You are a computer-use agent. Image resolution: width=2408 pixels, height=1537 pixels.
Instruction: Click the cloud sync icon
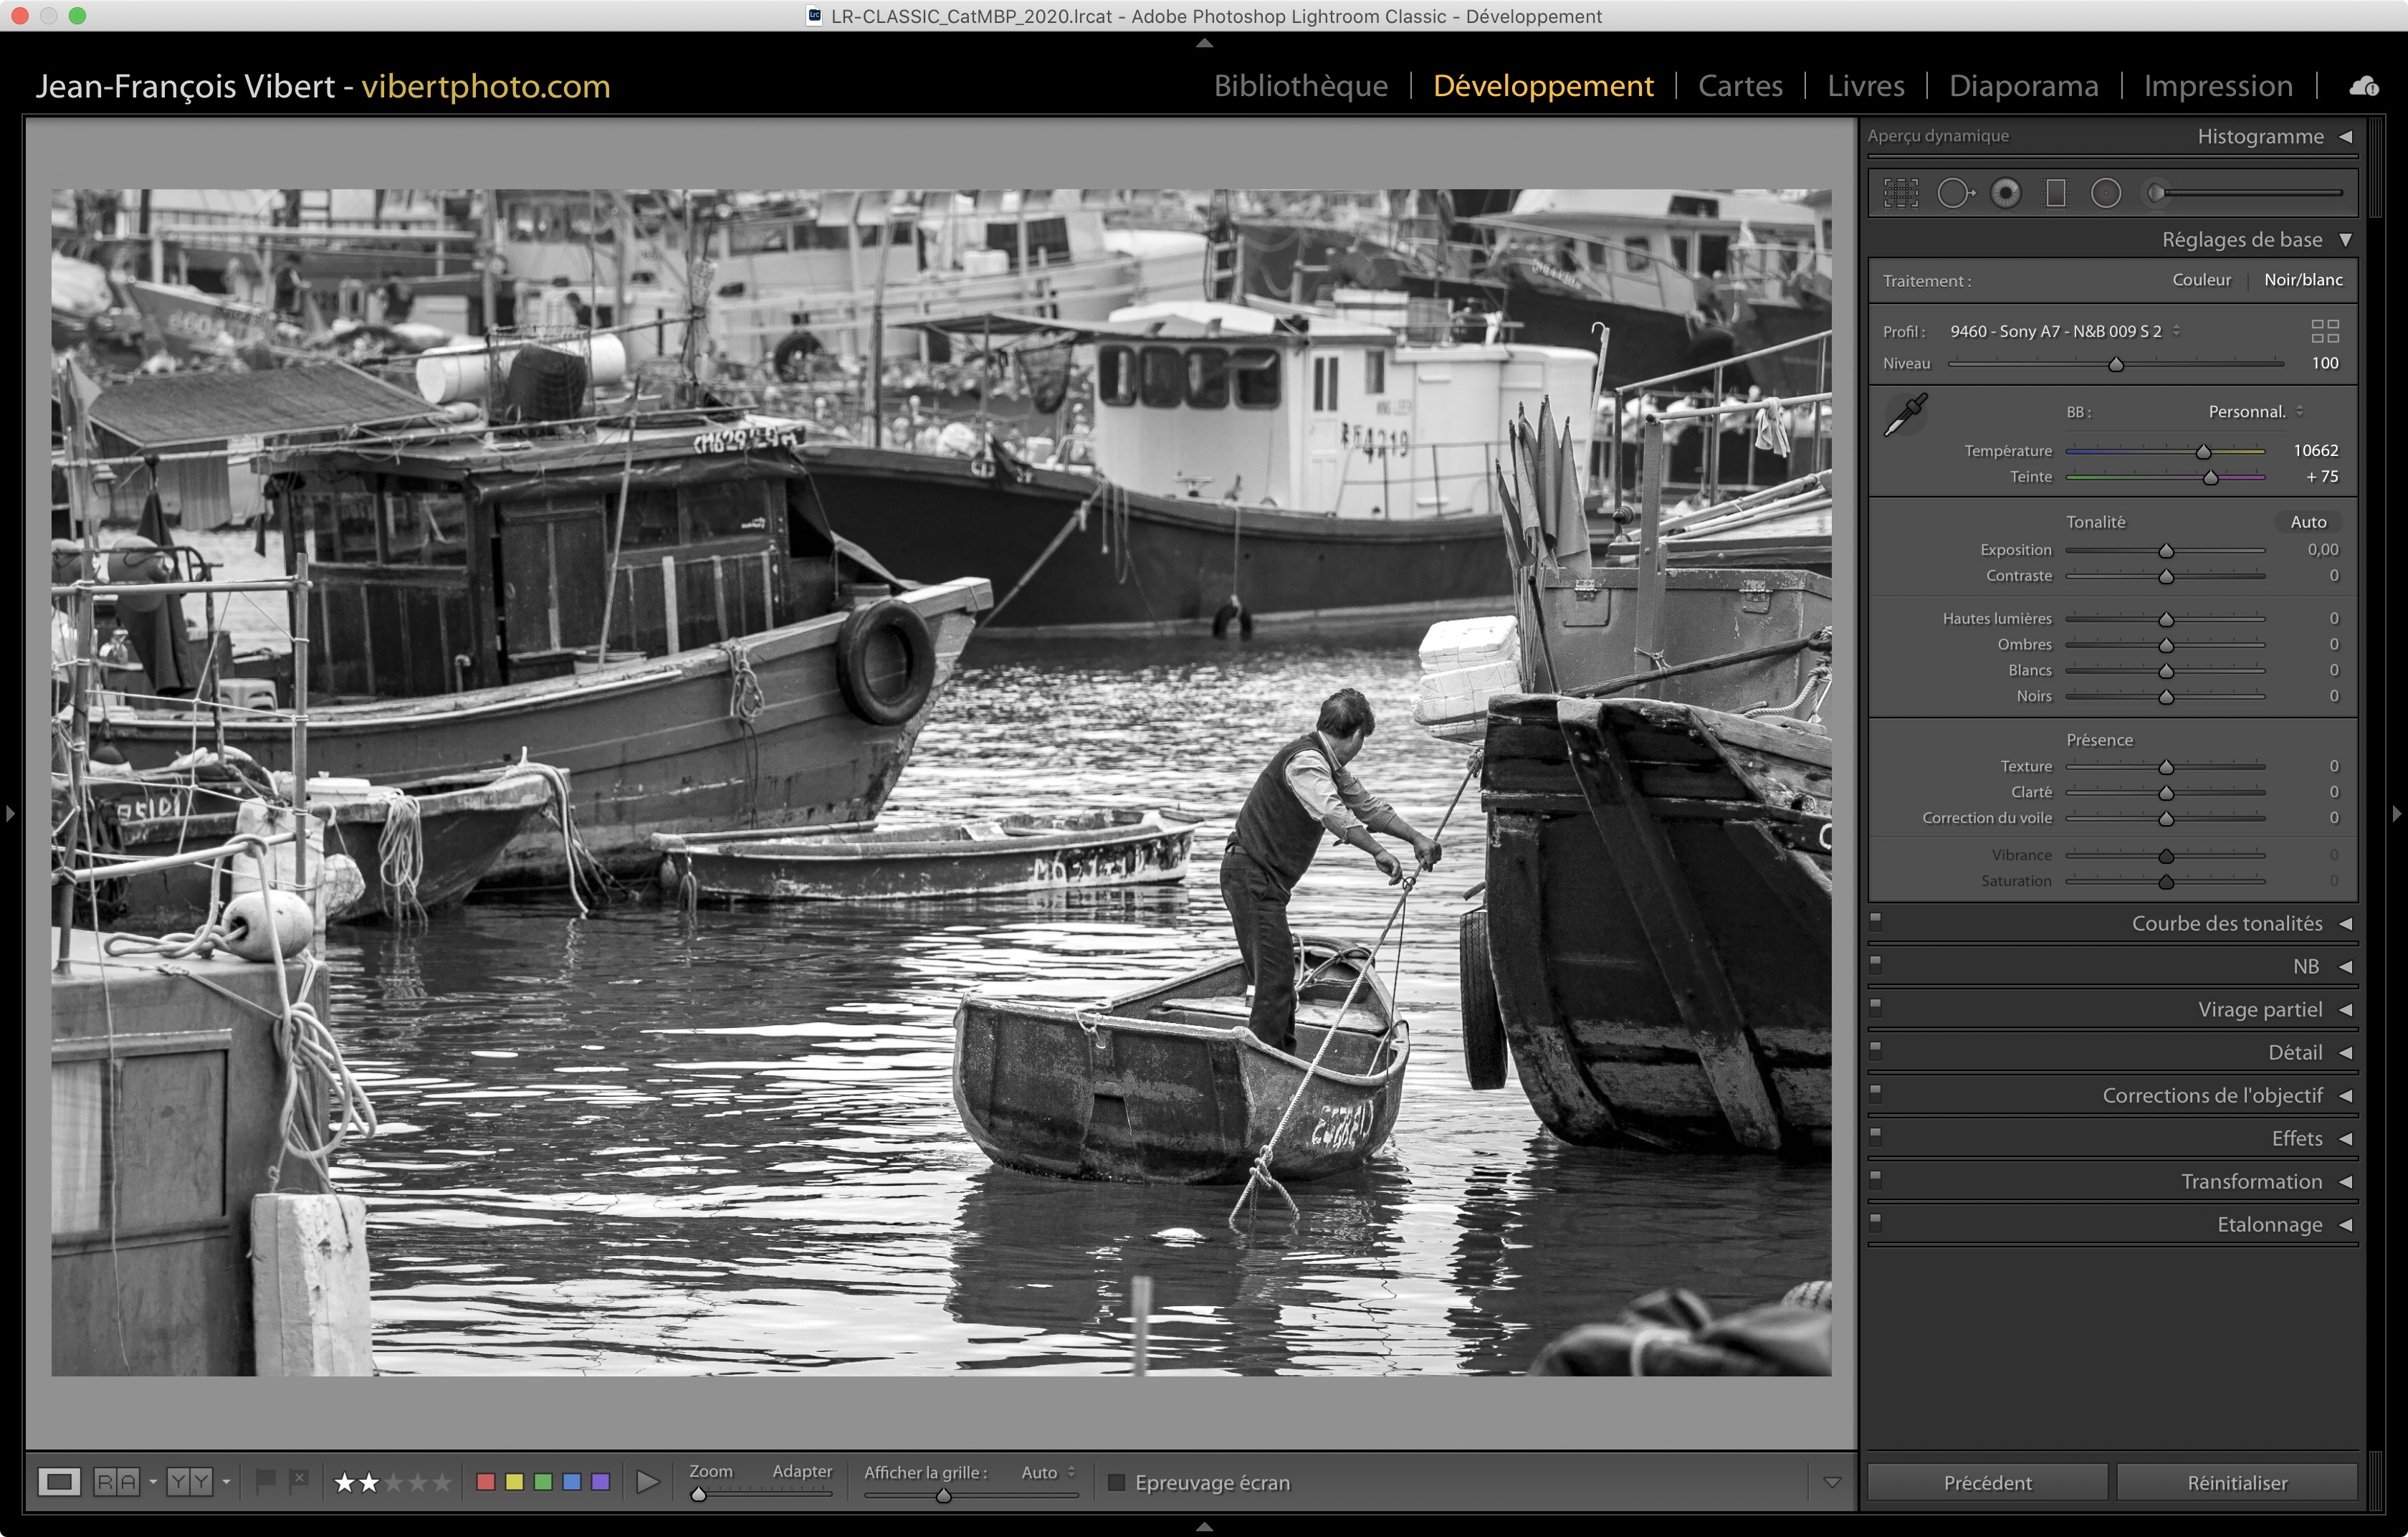[2364, 87]
